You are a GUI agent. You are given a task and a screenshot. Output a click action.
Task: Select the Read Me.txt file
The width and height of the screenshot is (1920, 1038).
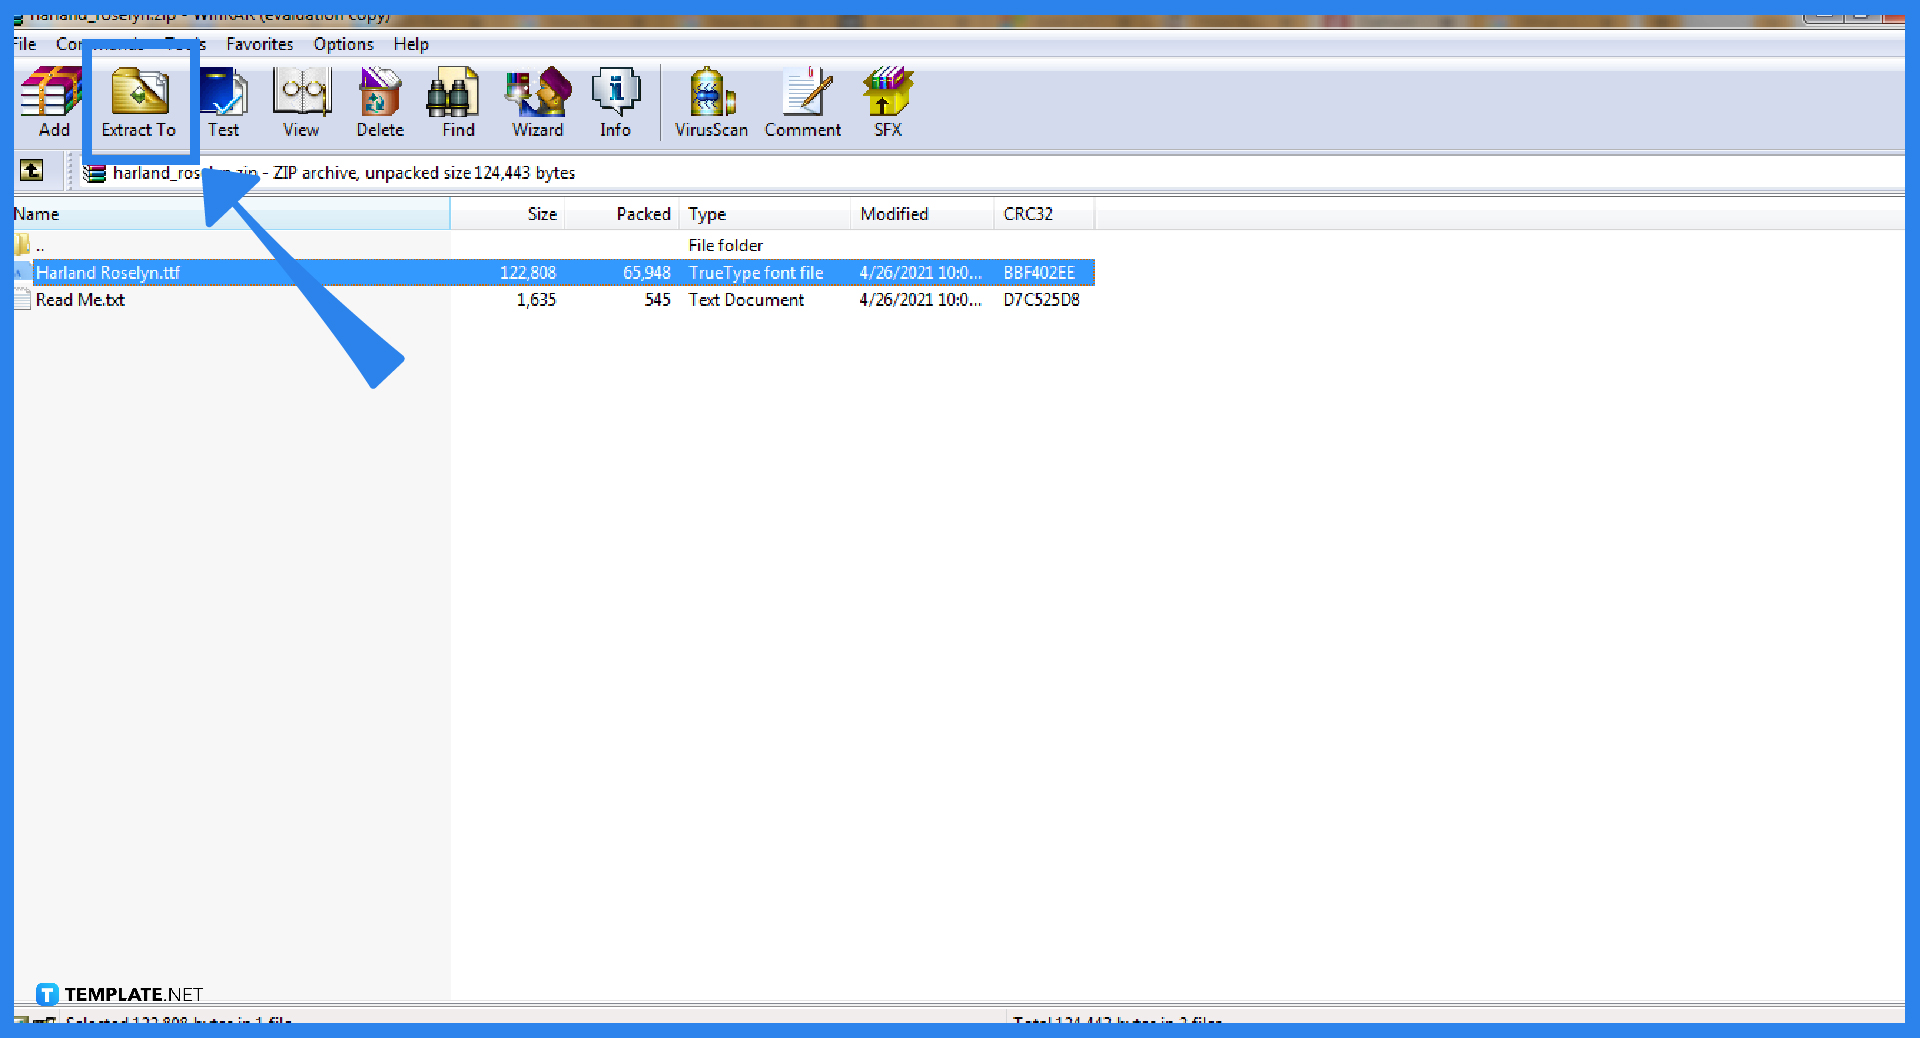tap(80, 300)
